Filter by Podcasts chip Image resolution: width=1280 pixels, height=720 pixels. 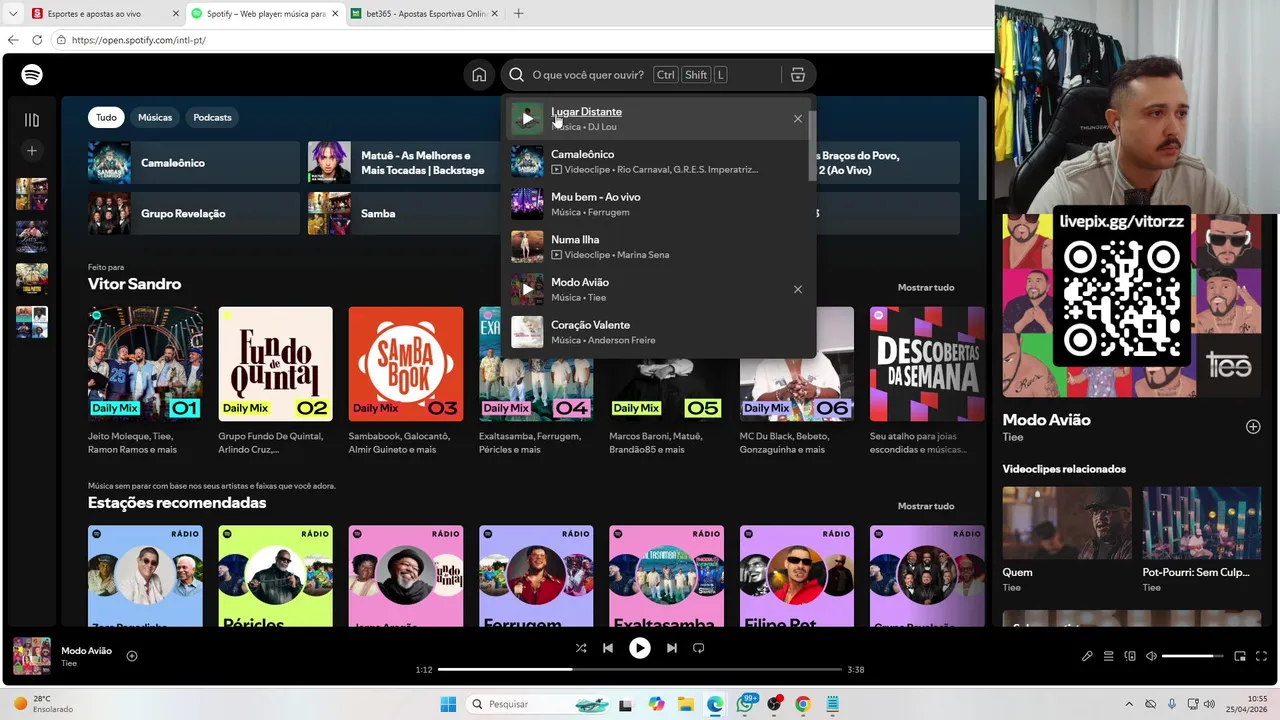click(212, 117)
